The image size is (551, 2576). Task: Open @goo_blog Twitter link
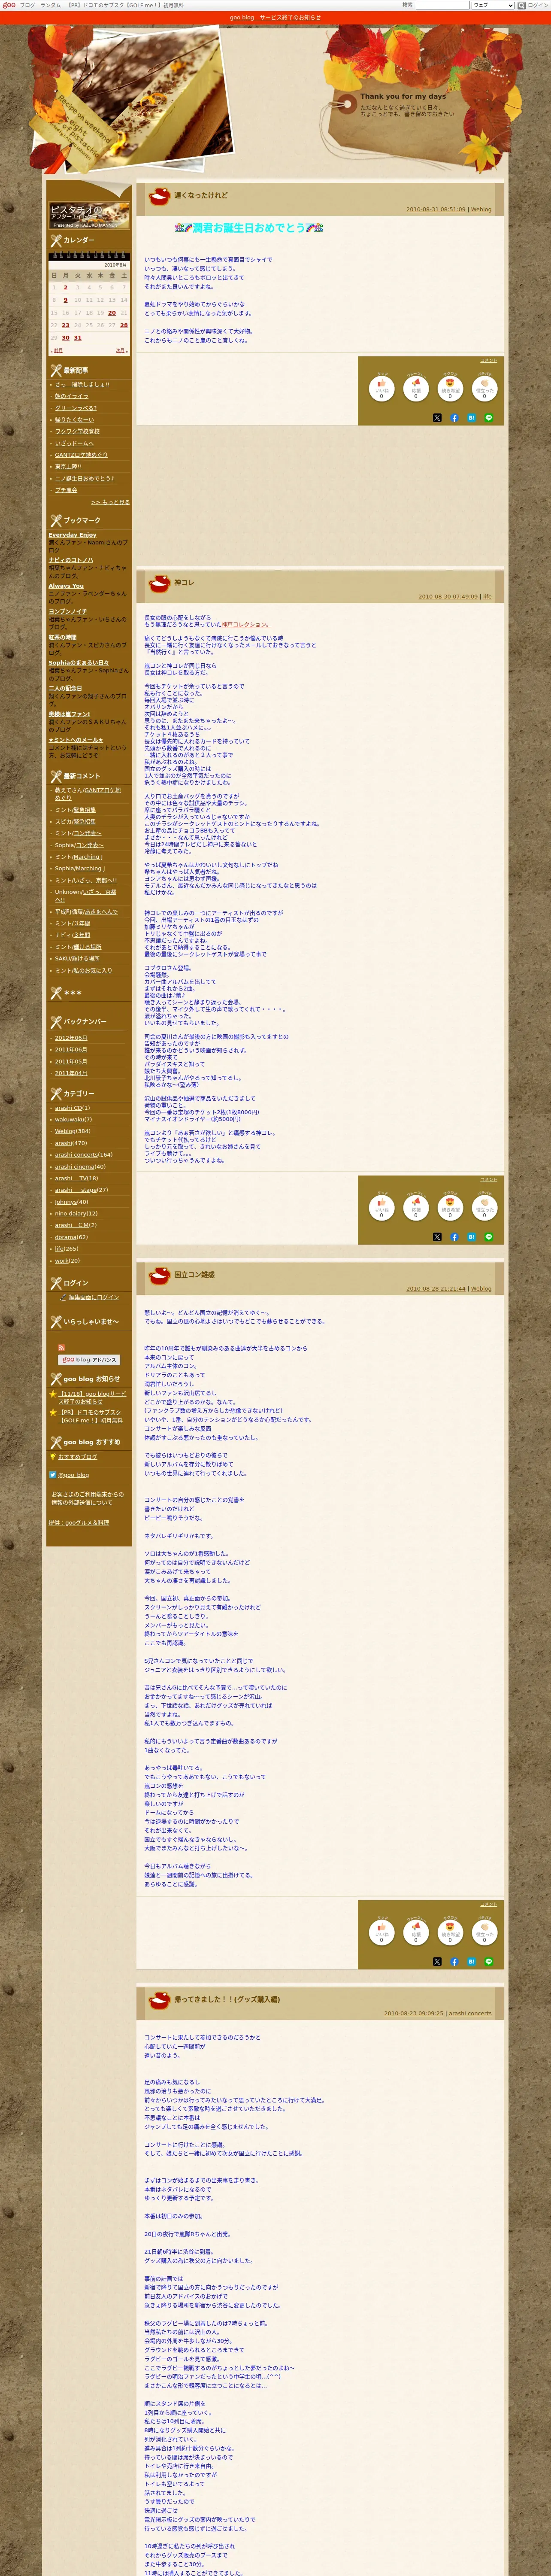(73, 1475)
